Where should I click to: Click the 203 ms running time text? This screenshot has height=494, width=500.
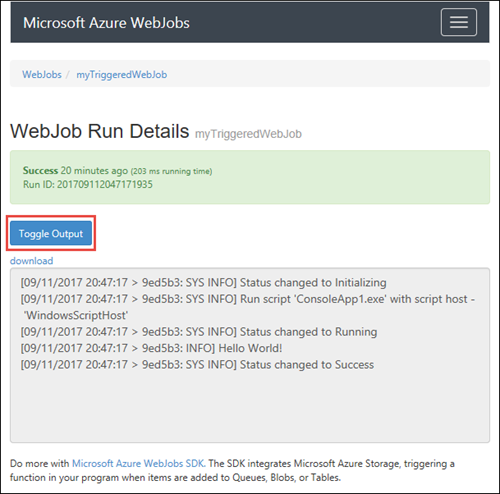click(171, 171)
